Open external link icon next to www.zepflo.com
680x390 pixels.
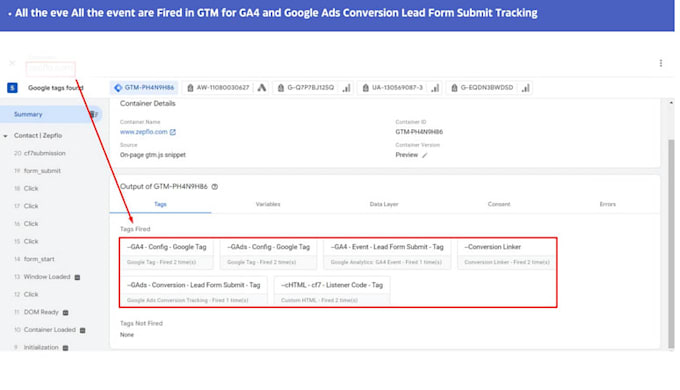coord(173,132)
